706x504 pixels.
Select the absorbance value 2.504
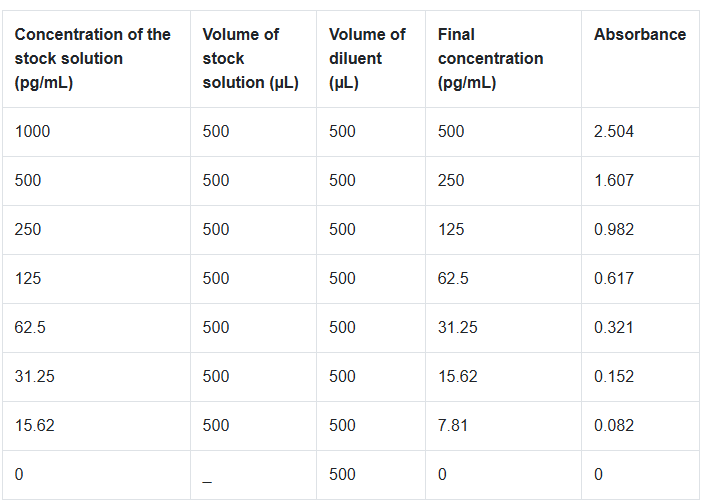tap(614, 132)
